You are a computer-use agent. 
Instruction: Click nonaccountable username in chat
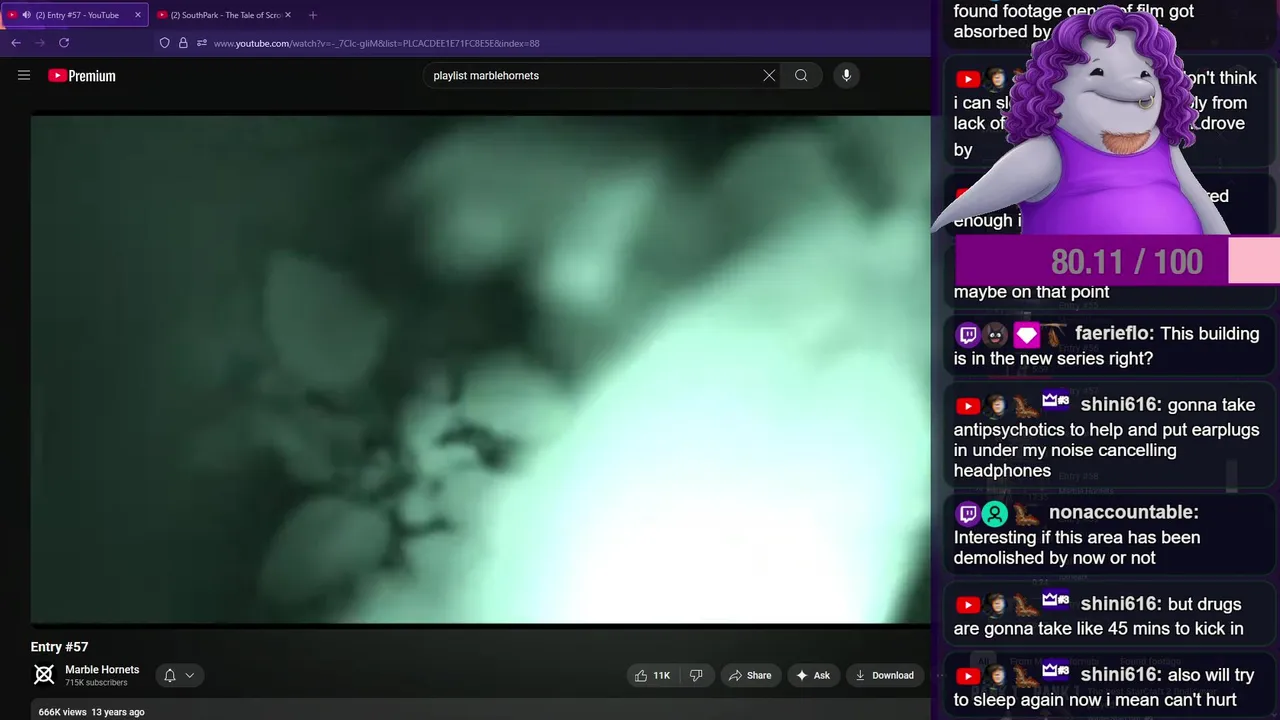(x=1124, y=512)
